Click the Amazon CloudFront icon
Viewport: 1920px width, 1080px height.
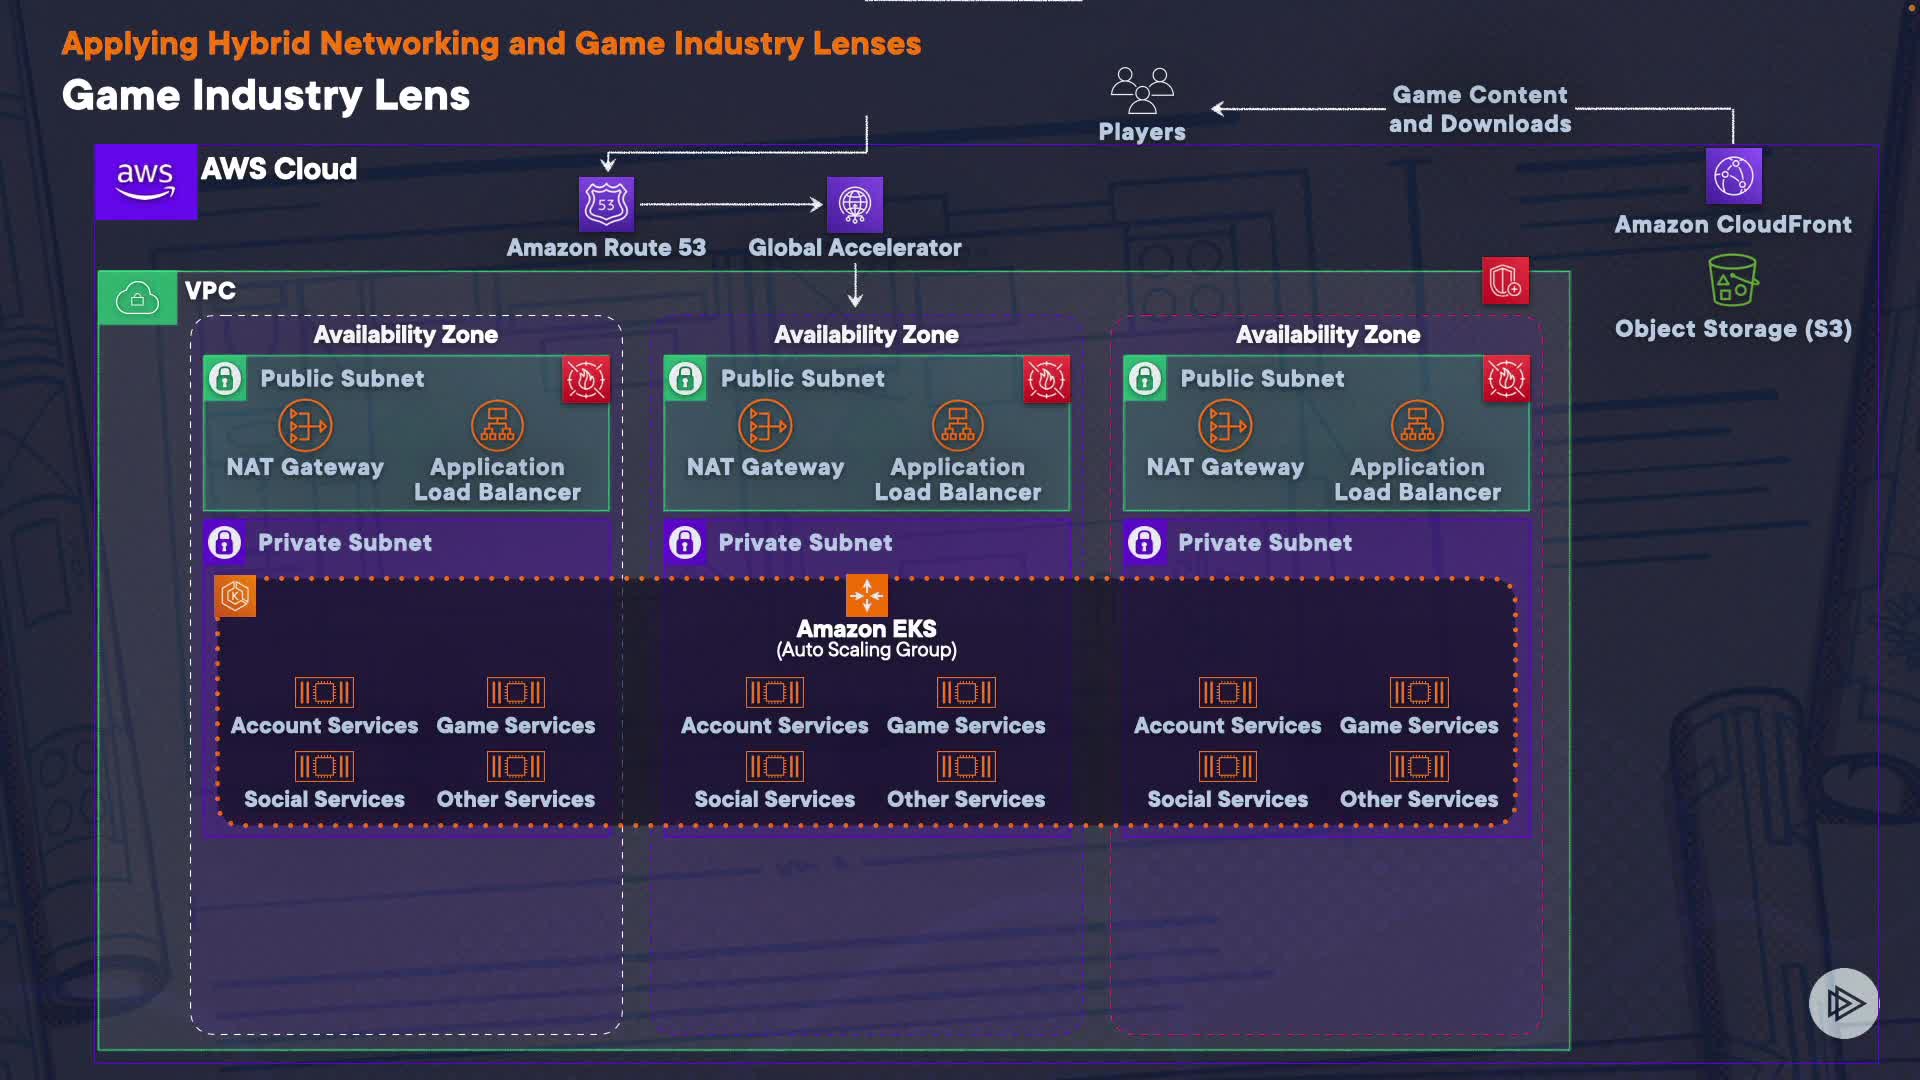click(1733, 176)
